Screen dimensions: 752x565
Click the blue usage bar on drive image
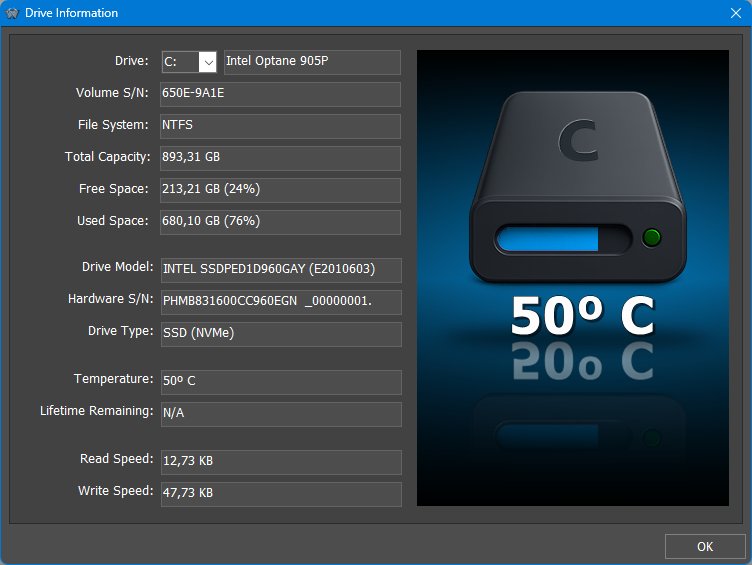pyautogui.click(x=547, y=239)
